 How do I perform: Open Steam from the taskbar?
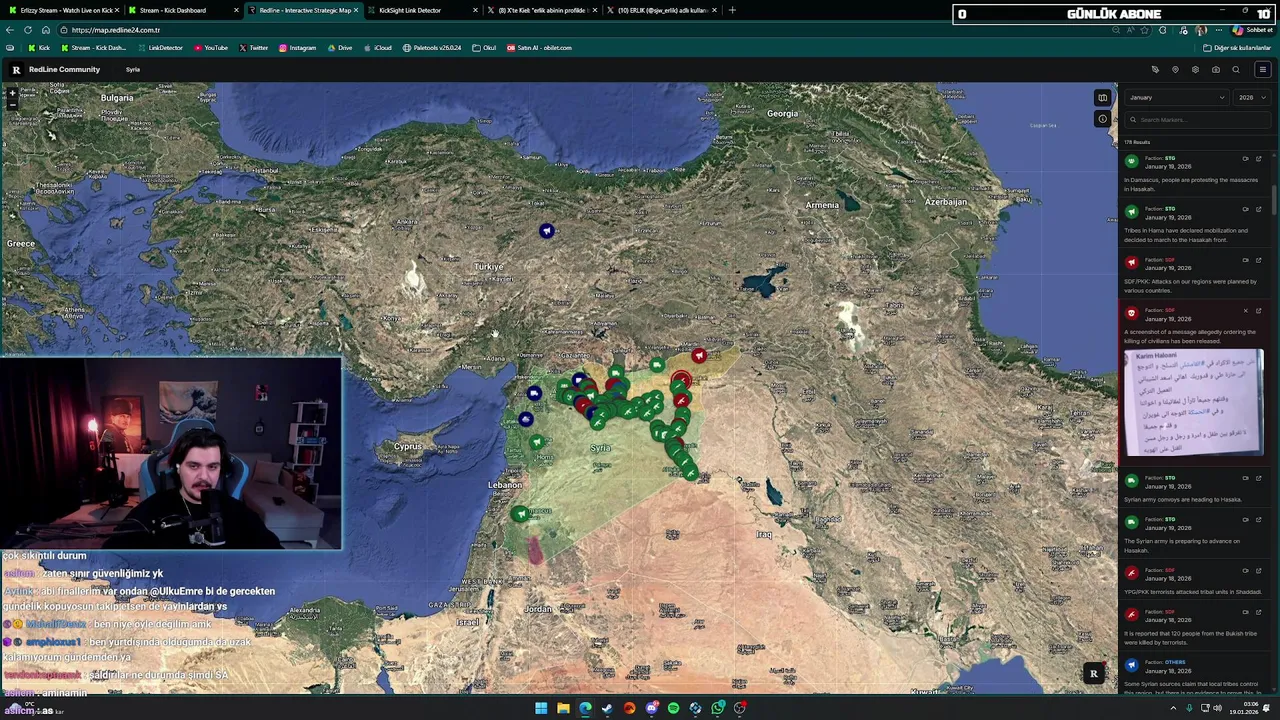(x=607, y=708)
